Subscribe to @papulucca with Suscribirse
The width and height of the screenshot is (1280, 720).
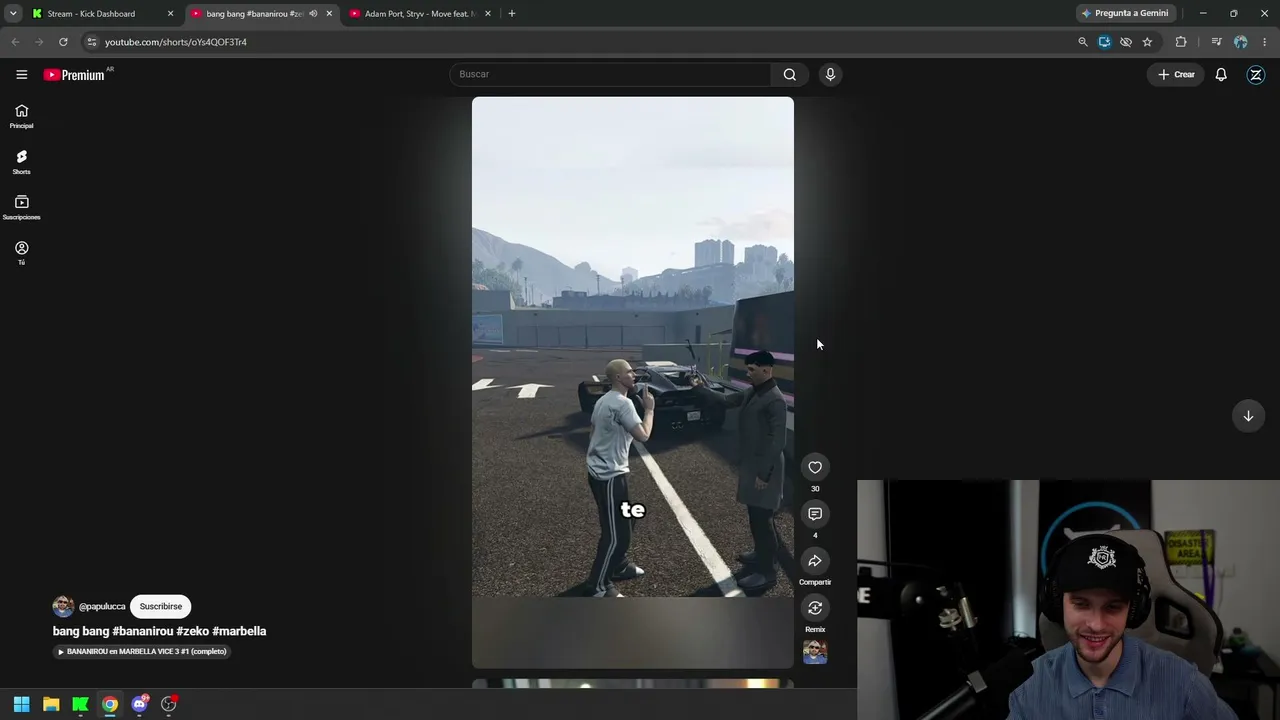161,606
